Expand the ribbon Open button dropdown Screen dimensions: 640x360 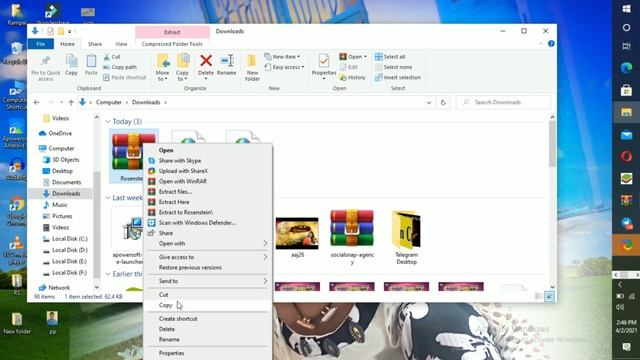365,57
